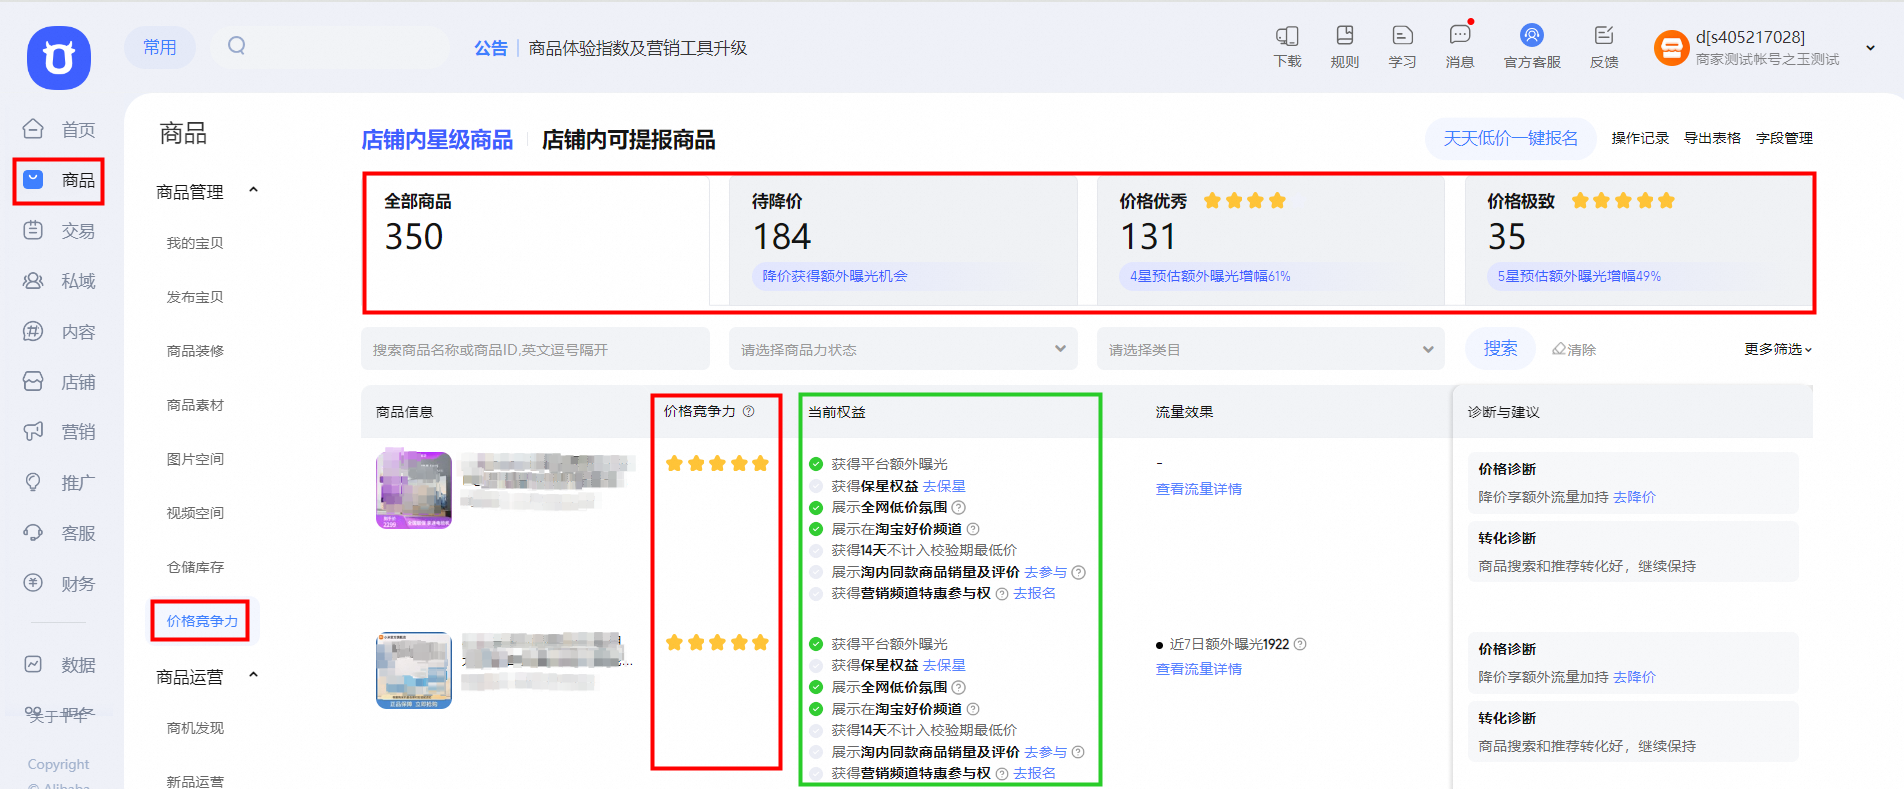
Task: Expand the account dropdown arrow
Action: 1870,47
